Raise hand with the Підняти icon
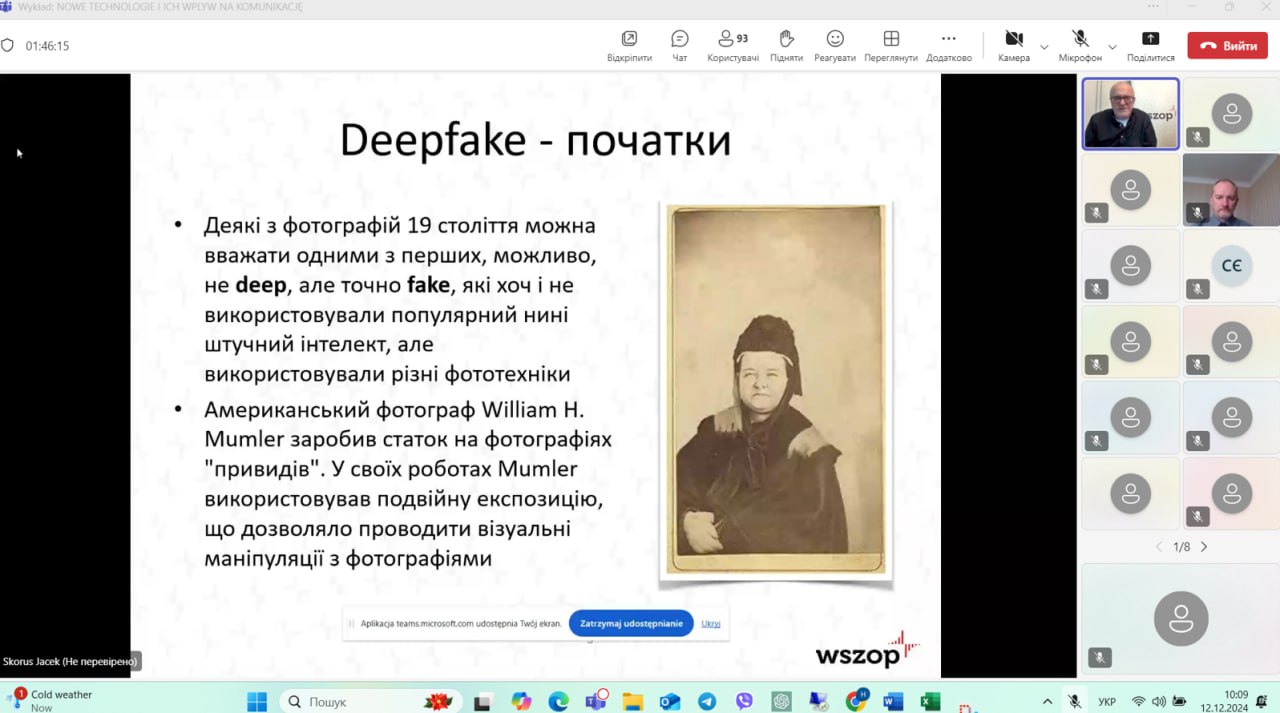Screen dimensions: 1280x713 click(787, 45)
